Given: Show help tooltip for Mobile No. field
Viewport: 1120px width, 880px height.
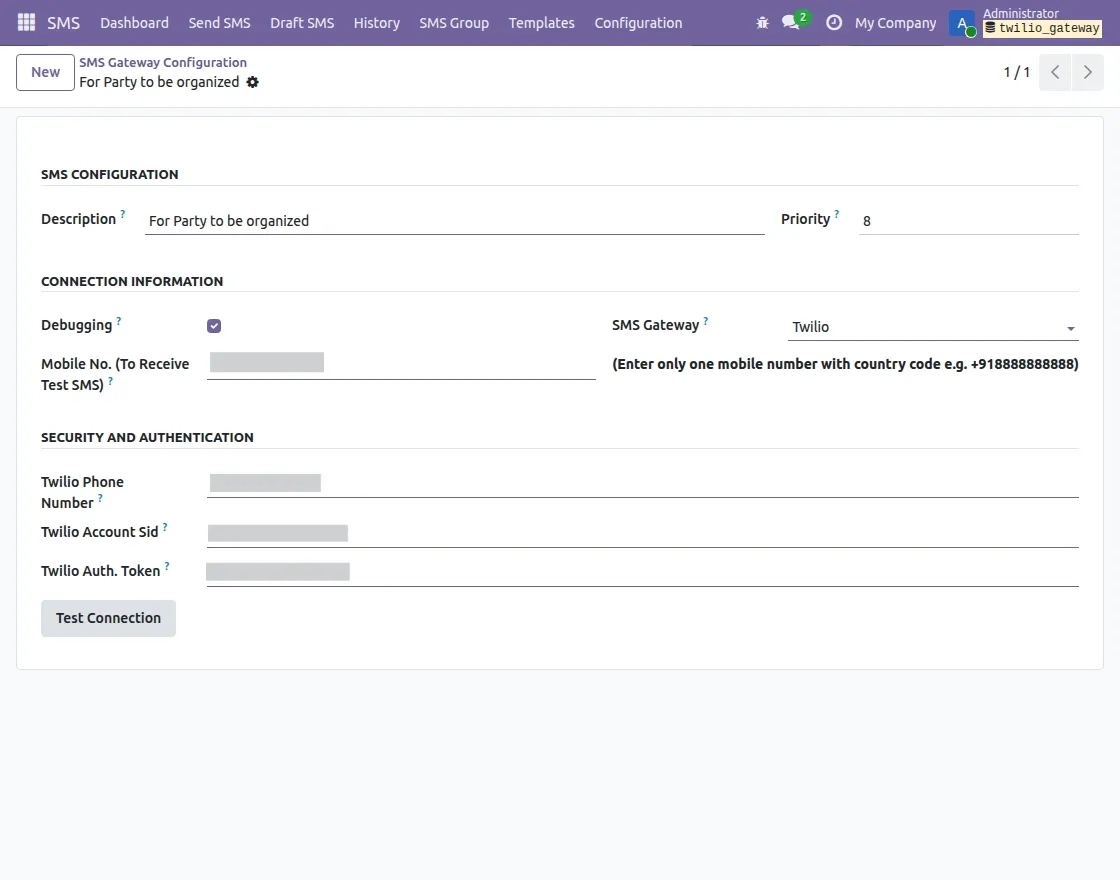Looking at the screenshot, I should point(110,381).
